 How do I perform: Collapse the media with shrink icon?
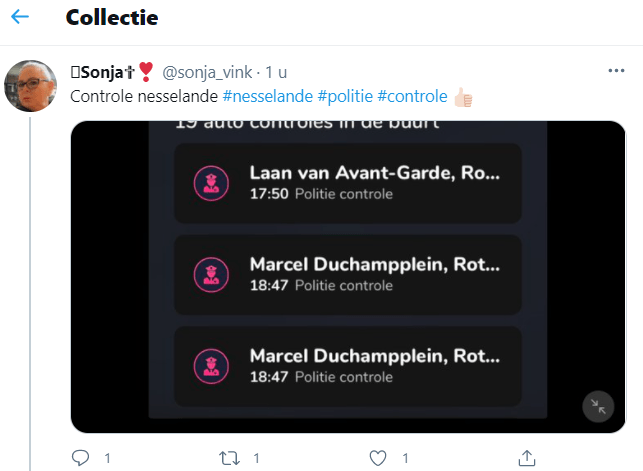[598, 407]
